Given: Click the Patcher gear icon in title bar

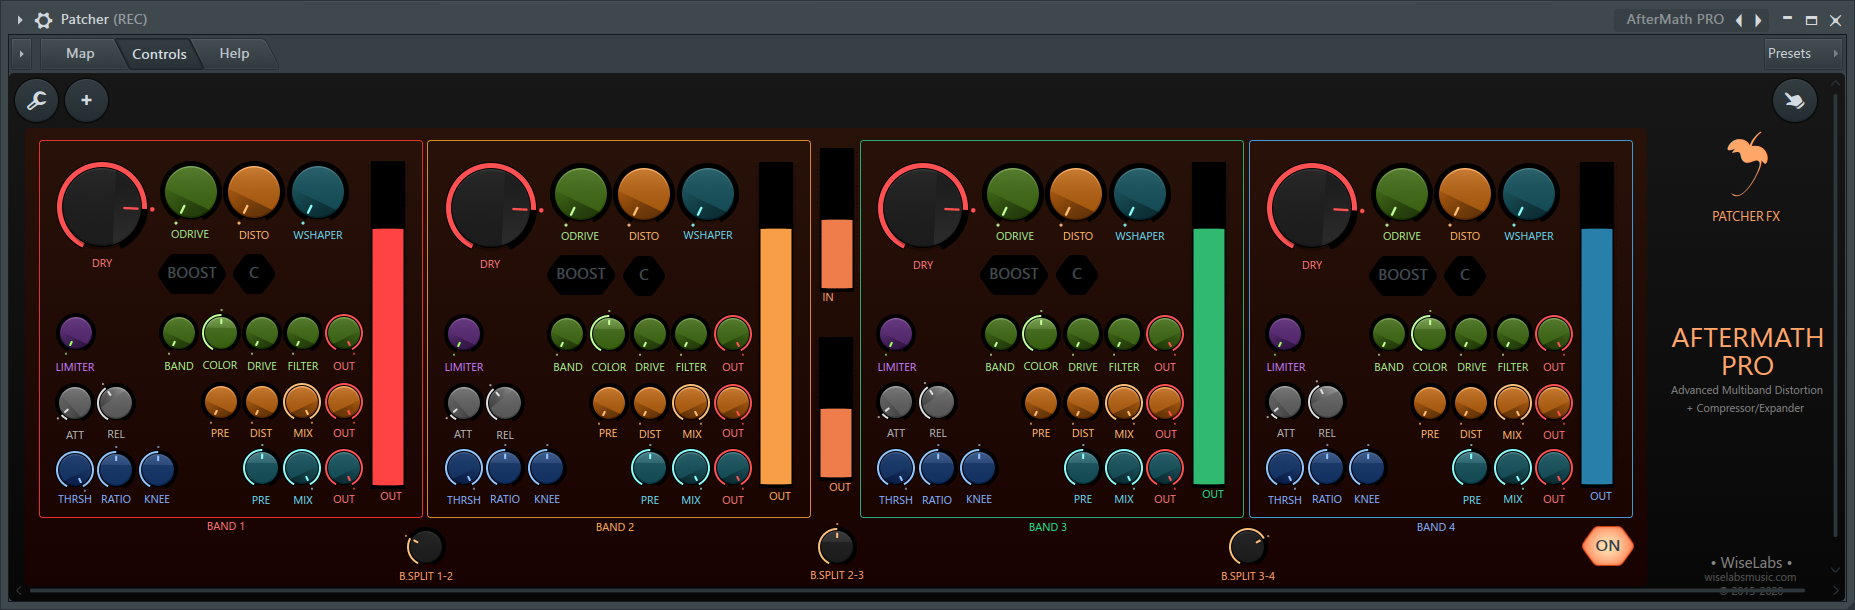Looking at the screenshot, I should coord(43,19).
